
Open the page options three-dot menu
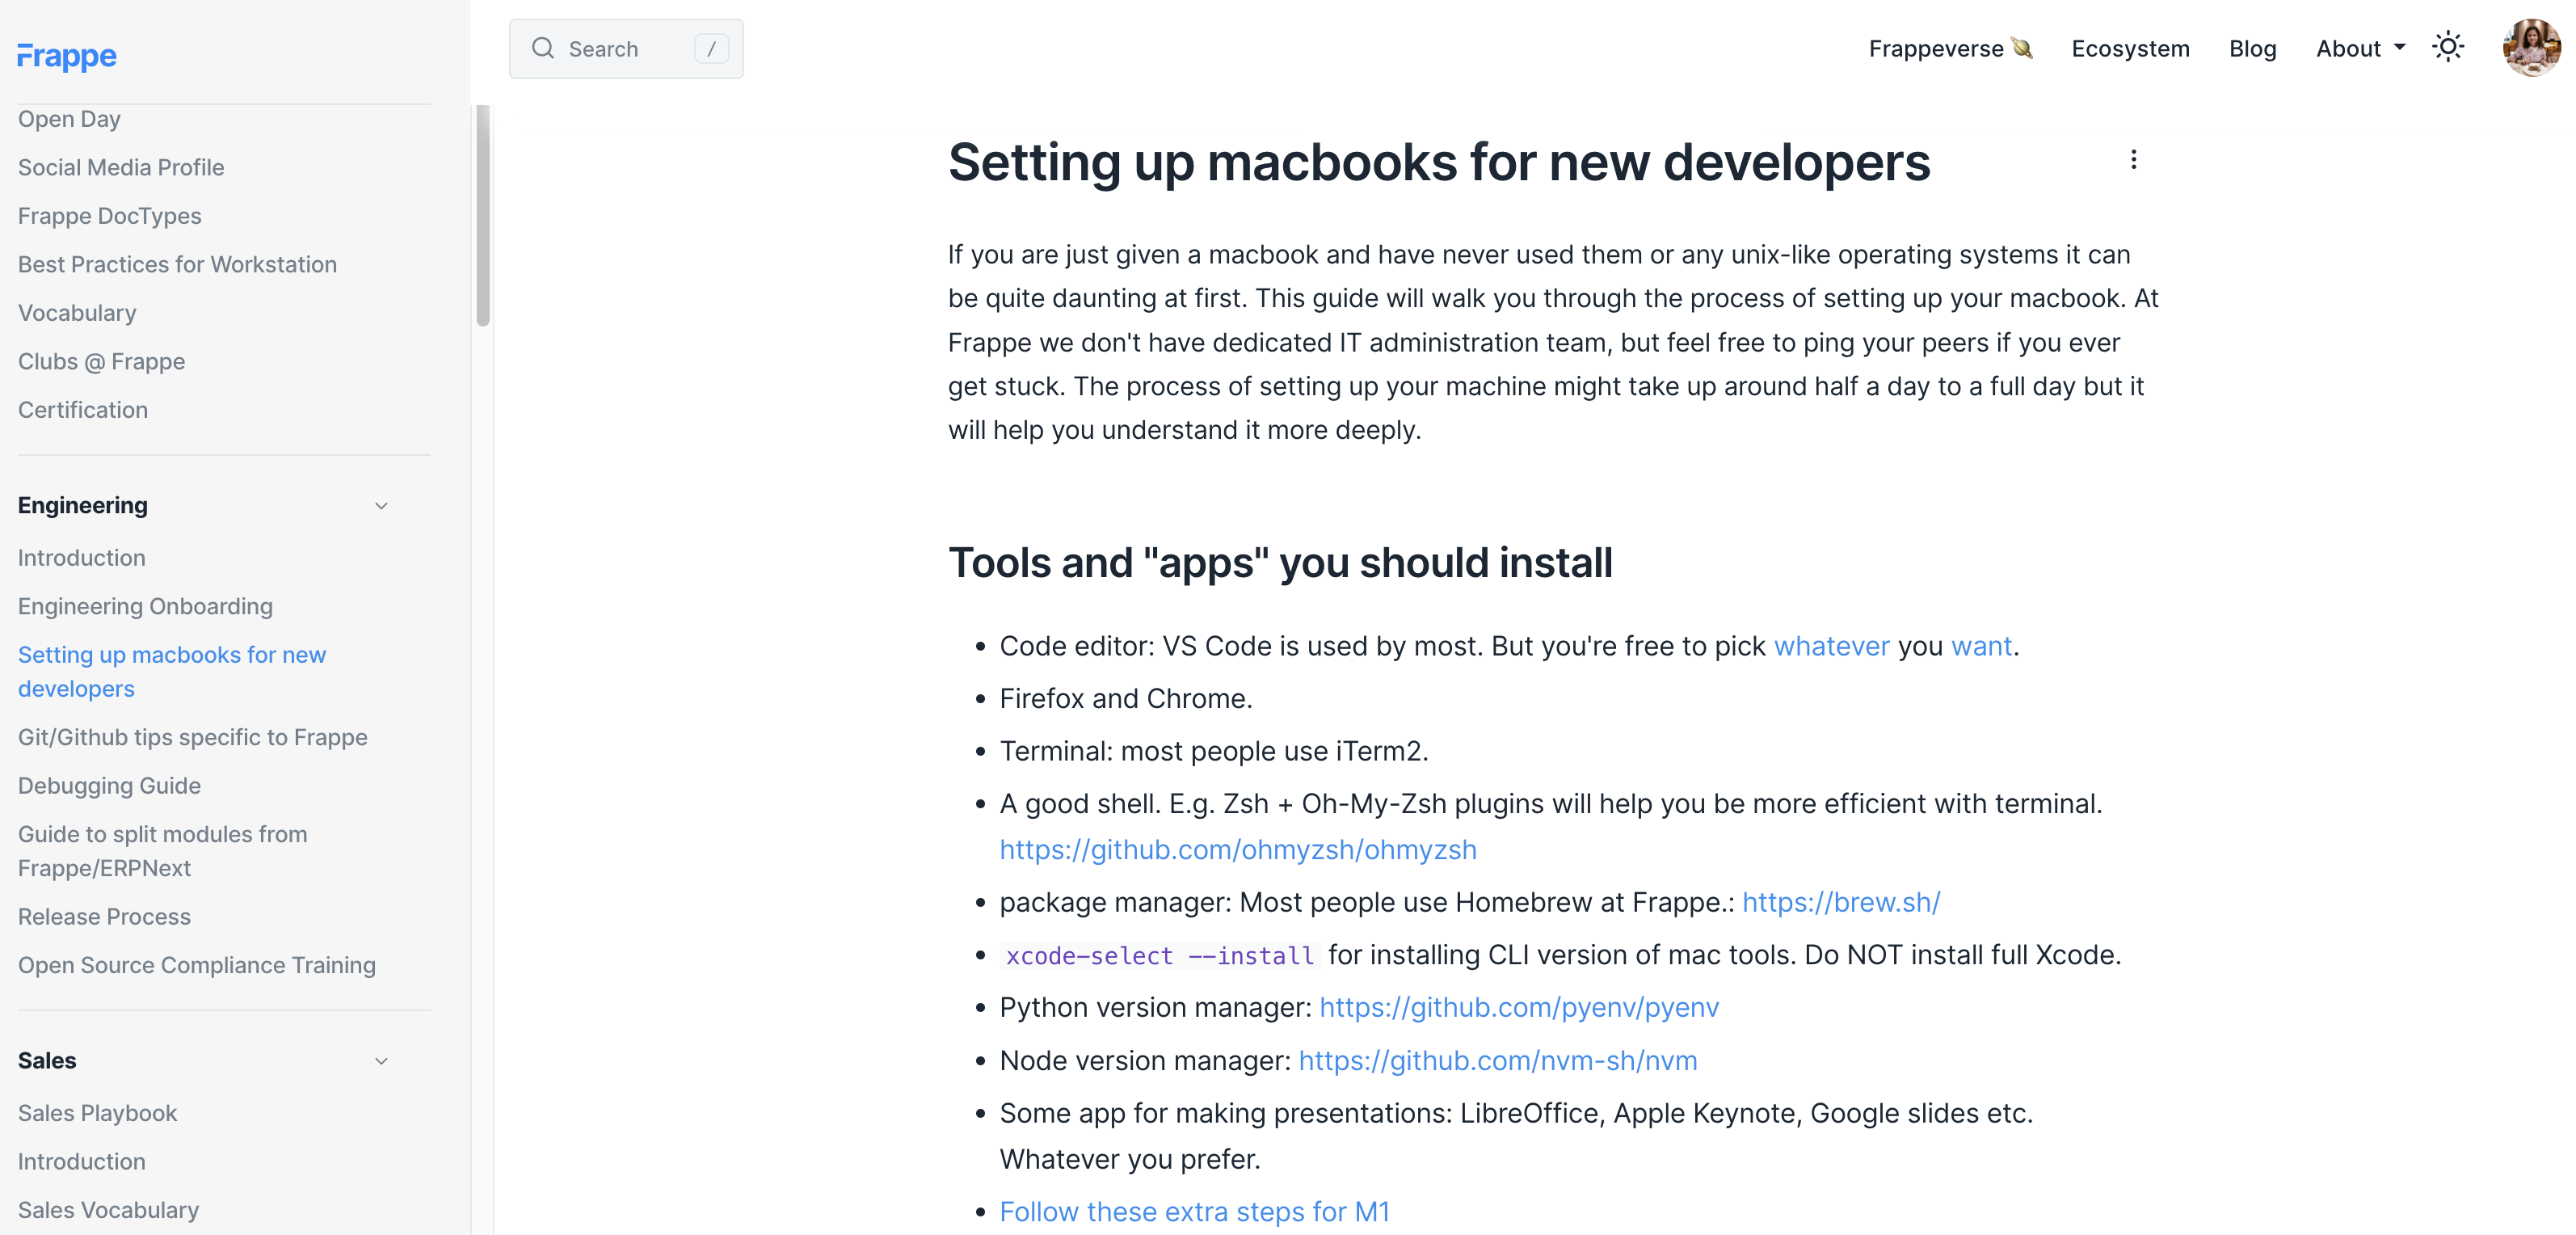point(2133,160)
